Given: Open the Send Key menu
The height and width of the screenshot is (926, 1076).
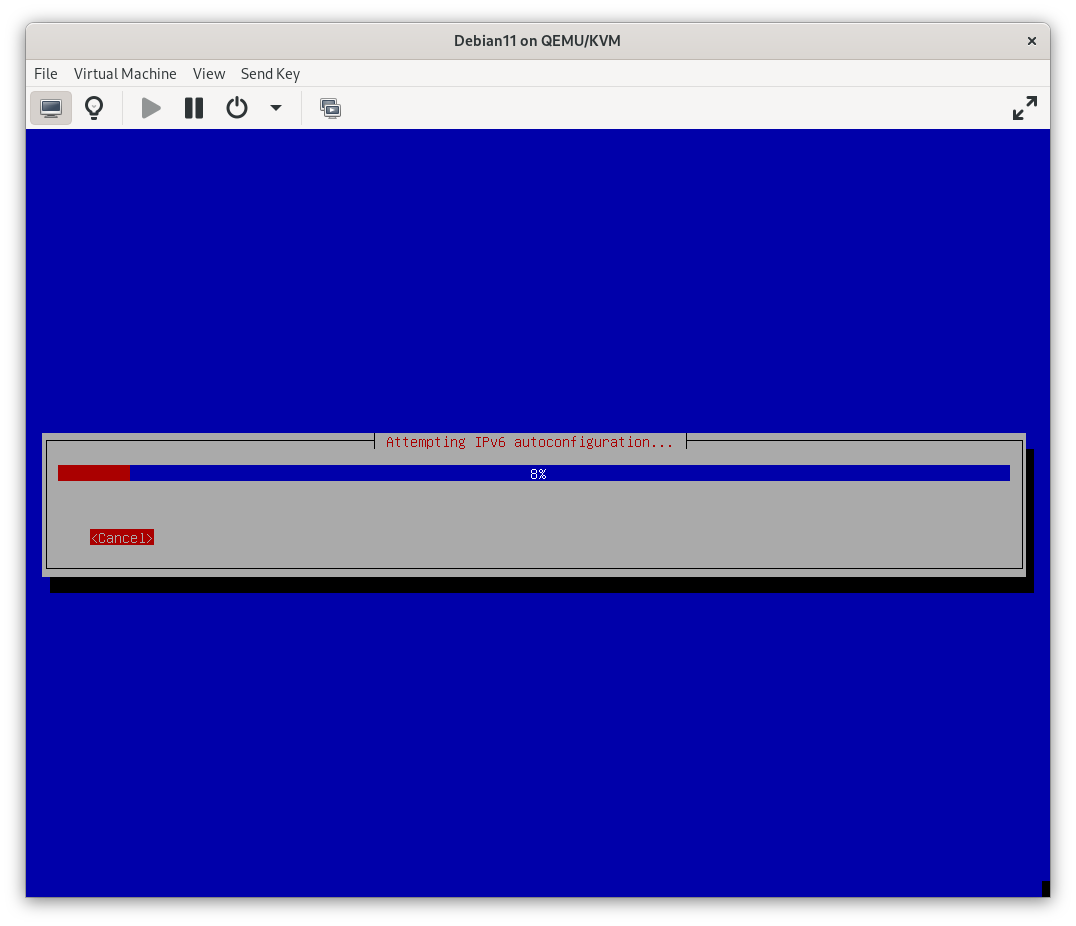Looking at the screenshot, I should pos(270,73).
